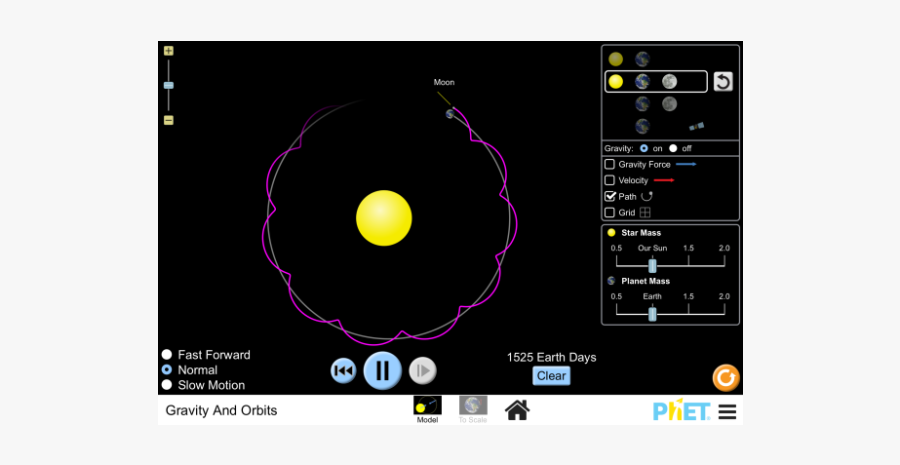Enable the Gravity Force checkbox
This screenshot has height=465, width=900.
tap(610, 164)
